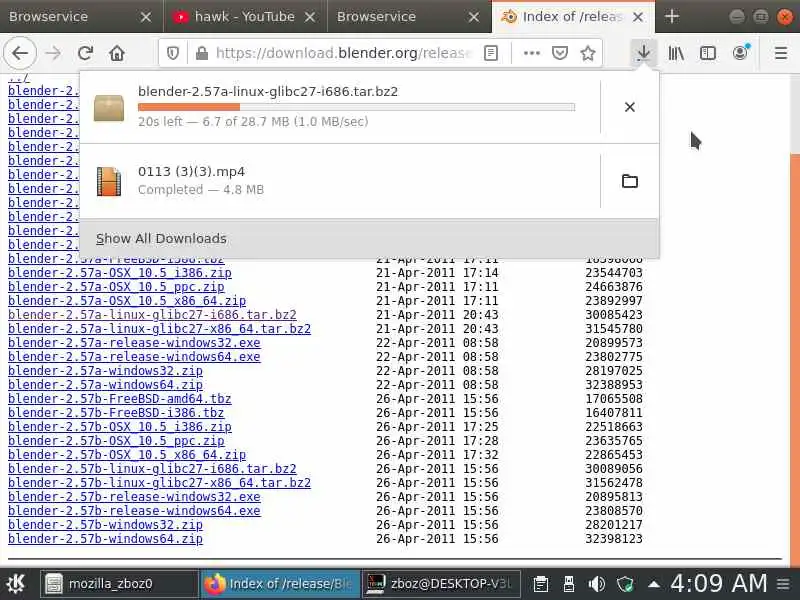Save page to Pocket icon
This screenshot has height=600, width=800.
click(560, 53)
